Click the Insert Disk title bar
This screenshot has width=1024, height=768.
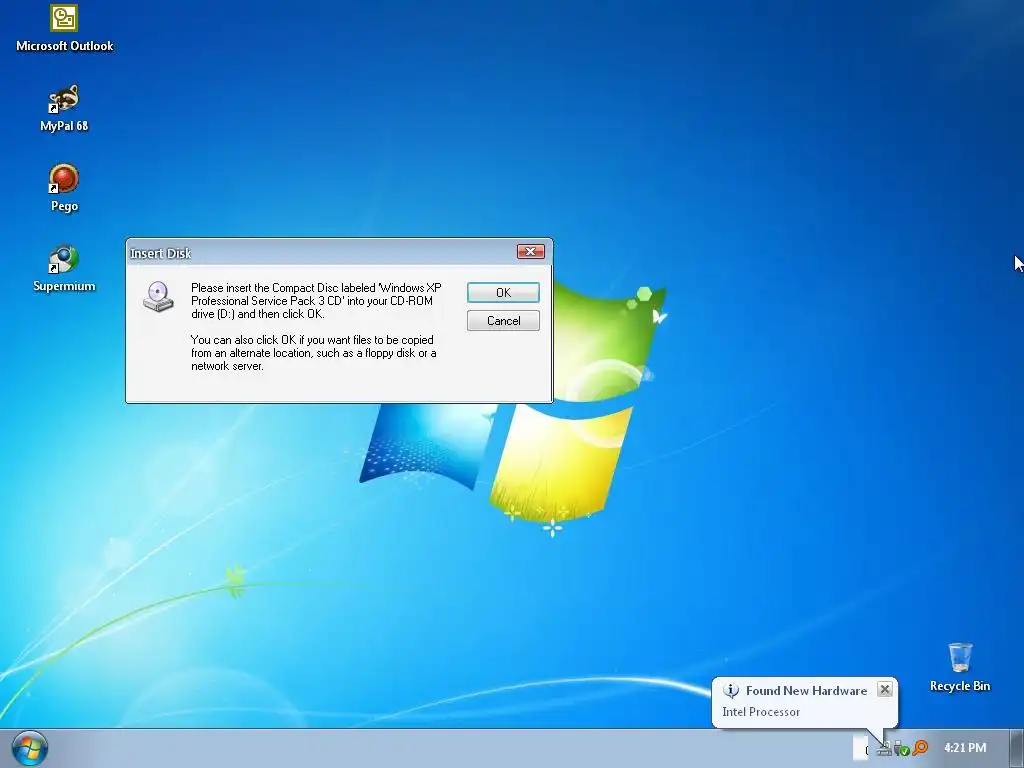click(x=339, y=253)
